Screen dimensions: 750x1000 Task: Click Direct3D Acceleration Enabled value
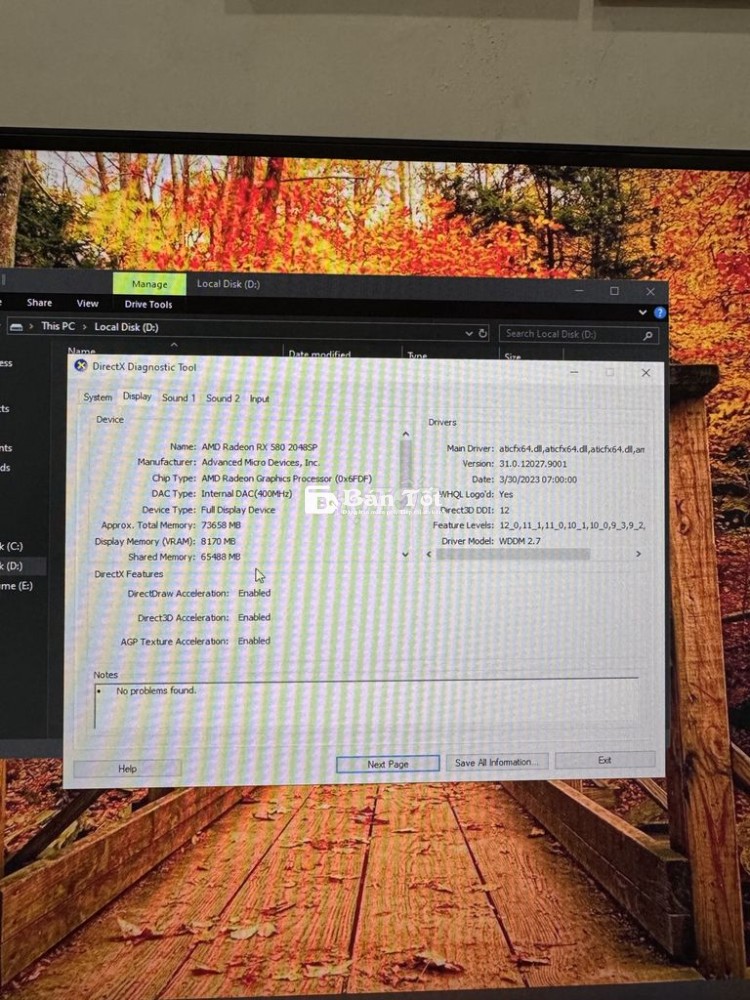coord(254,617)
